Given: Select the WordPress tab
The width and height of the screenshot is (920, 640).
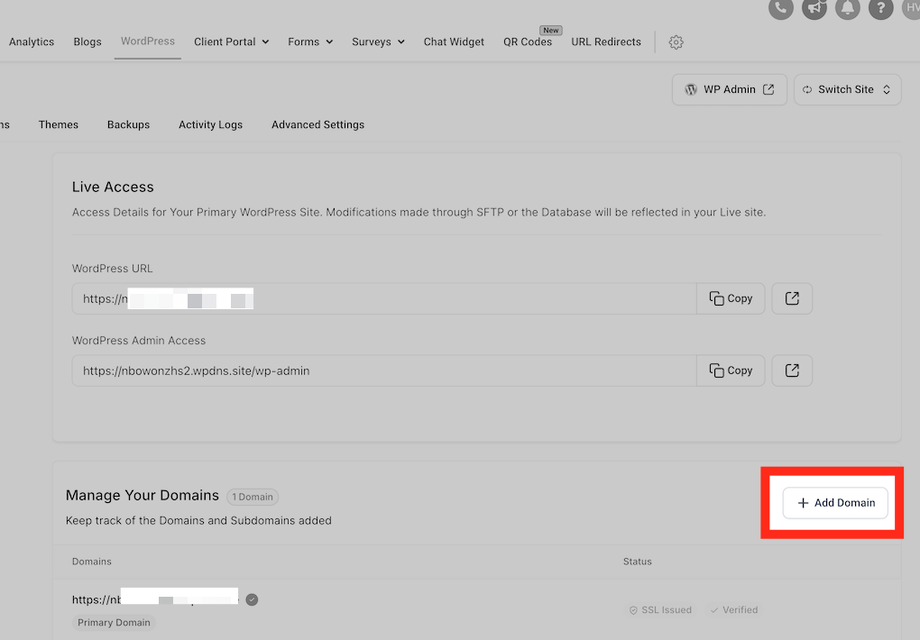Looking at the screenshot, I should click(x=148, y=41).
